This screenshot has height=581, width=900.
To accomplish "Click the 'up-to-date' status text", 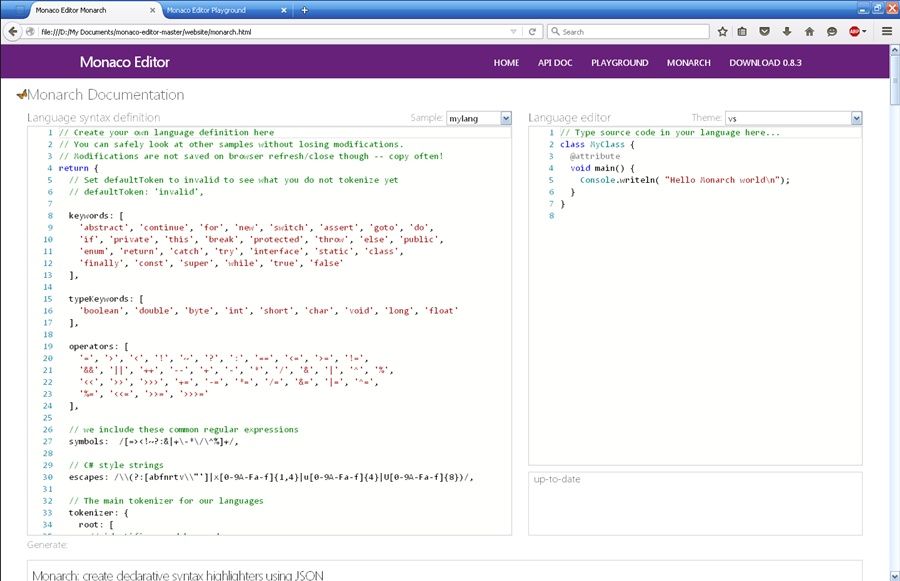I will pos(557,479).
